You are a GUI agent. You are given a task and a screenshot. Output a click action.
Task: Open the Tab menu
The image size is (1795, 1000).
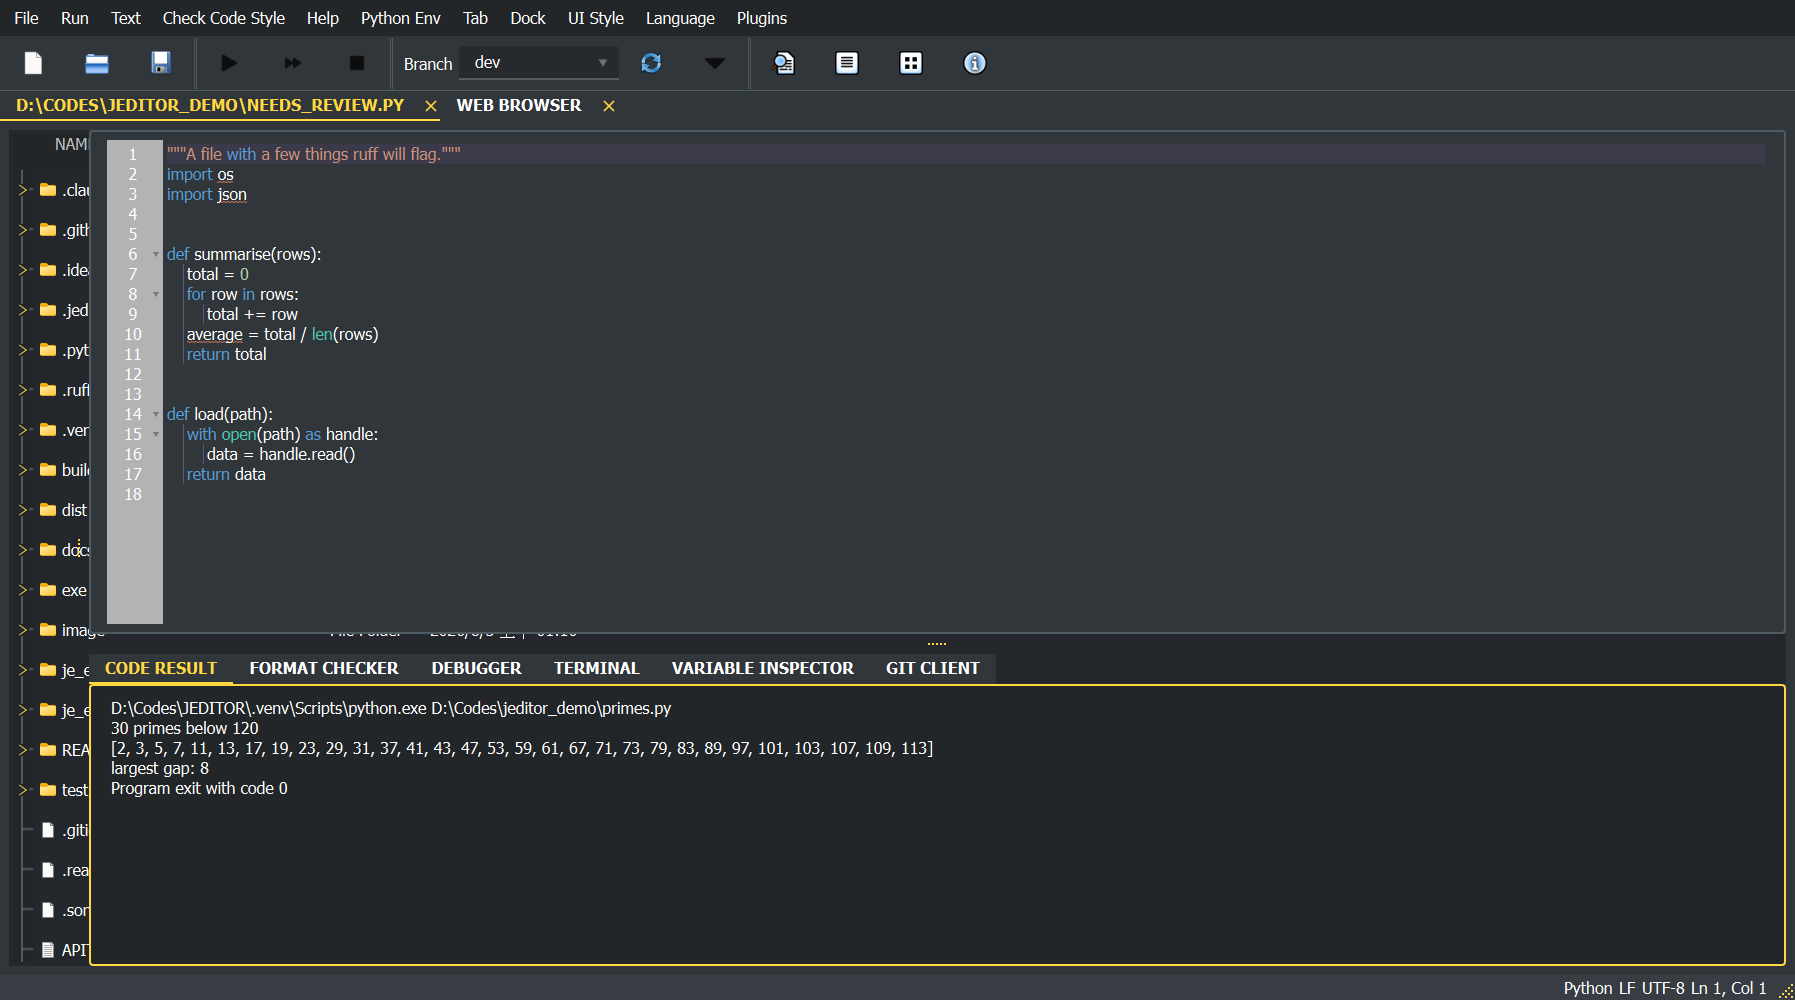pyautogui.click(x=476, y=18)
